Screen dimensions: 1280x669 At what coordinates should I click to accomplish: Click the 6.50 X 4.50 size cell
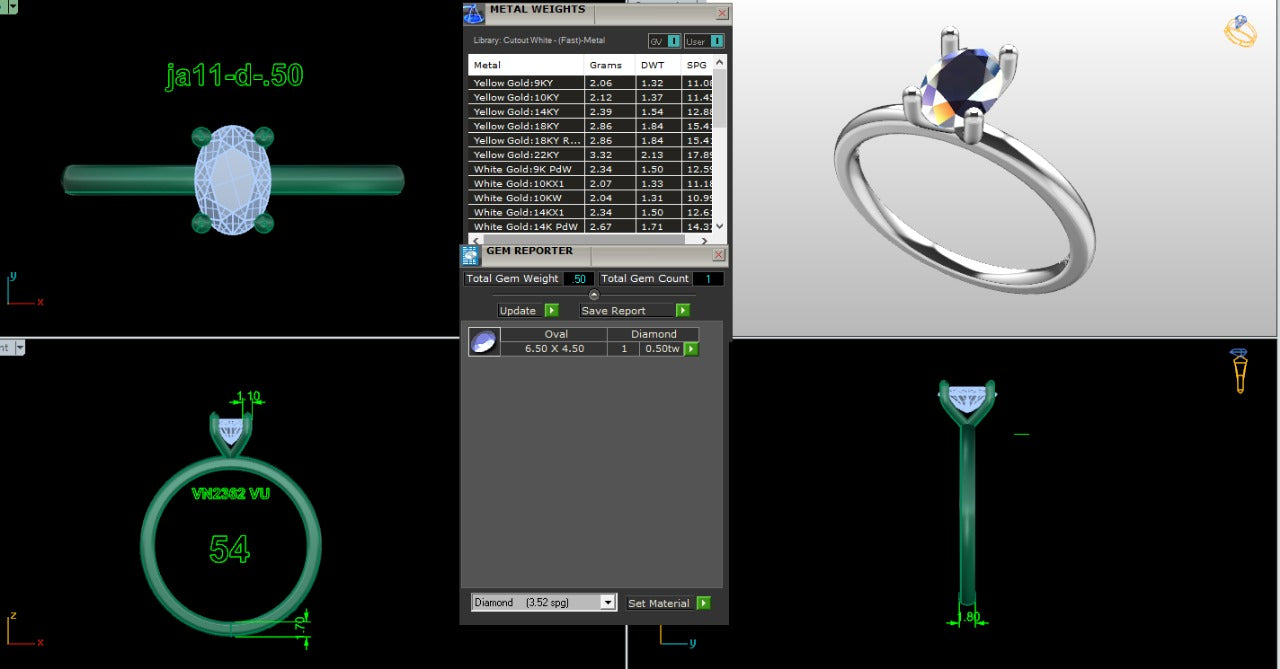(x=556, y=348)
